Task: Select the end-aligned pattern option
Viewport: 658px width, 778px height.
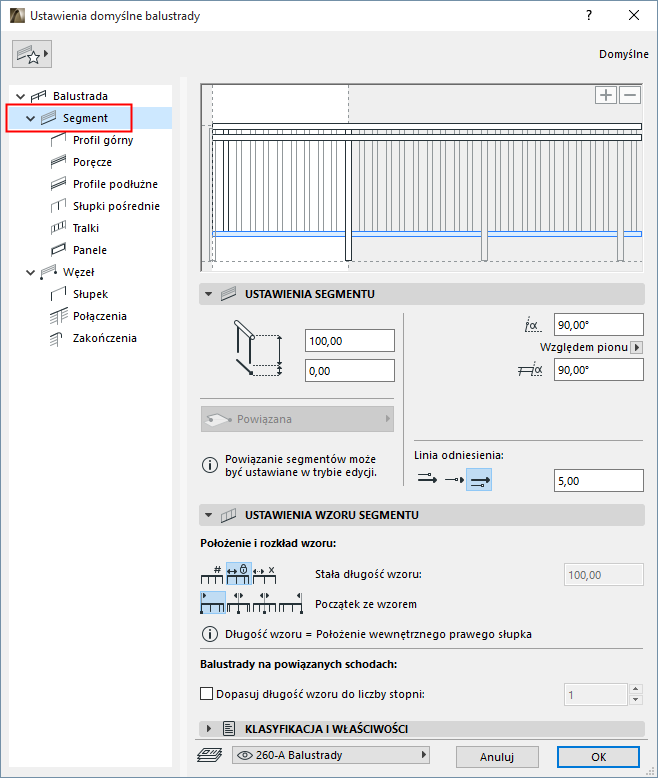Action: pos(291,603)
